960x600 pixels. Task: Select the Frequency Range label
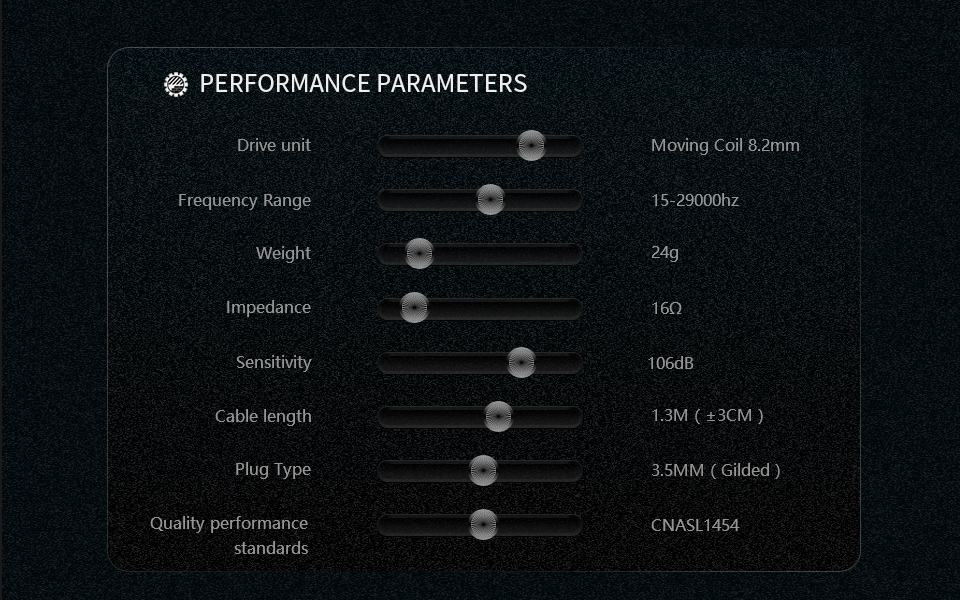click(x=244, y=200)
